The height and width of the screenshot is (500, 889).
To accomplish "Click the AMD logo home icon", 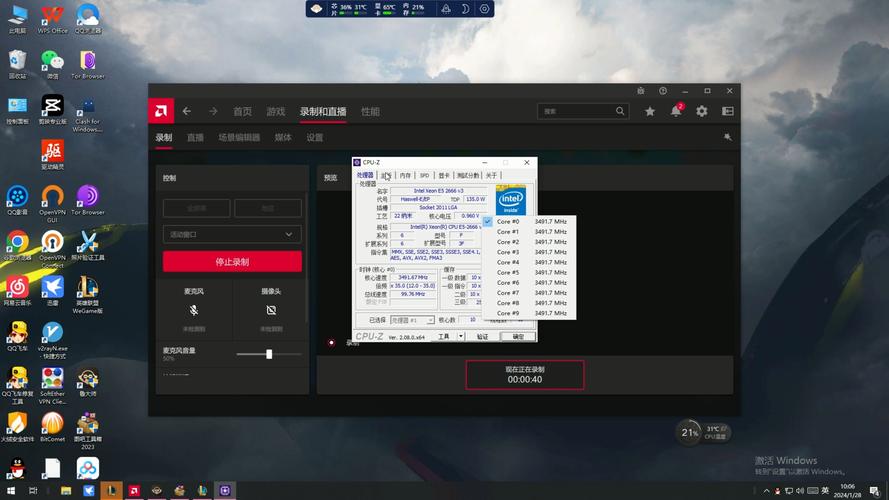I will (161, 111).
